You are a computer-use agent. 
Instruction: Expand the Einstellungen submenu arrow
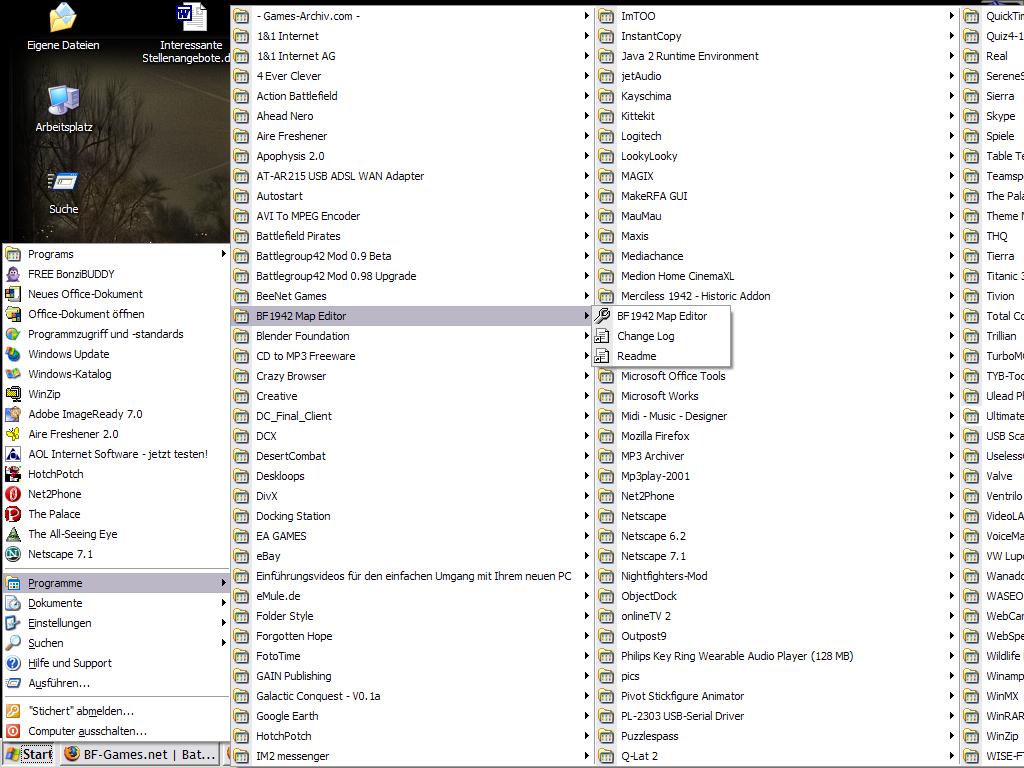coord(223,623)
